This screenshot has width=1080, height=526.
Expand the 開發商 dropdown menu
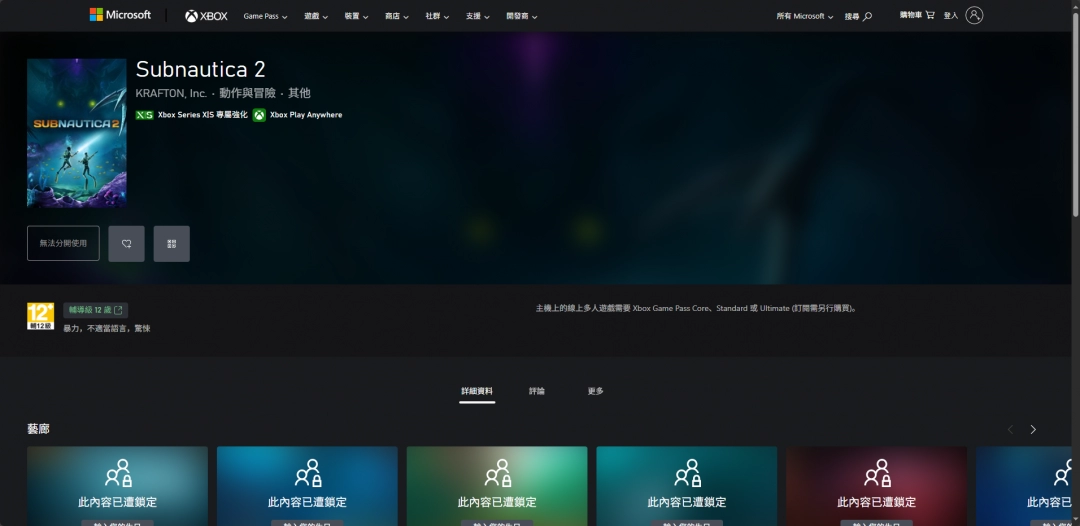coord(521,16)
